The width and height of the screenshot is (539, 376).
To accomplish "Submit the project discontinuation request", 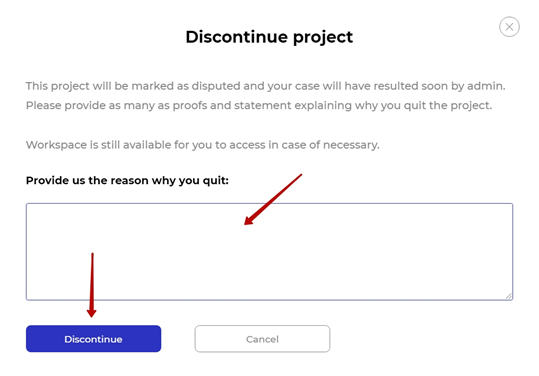I will pyautogui.click(x=94, y=339).
